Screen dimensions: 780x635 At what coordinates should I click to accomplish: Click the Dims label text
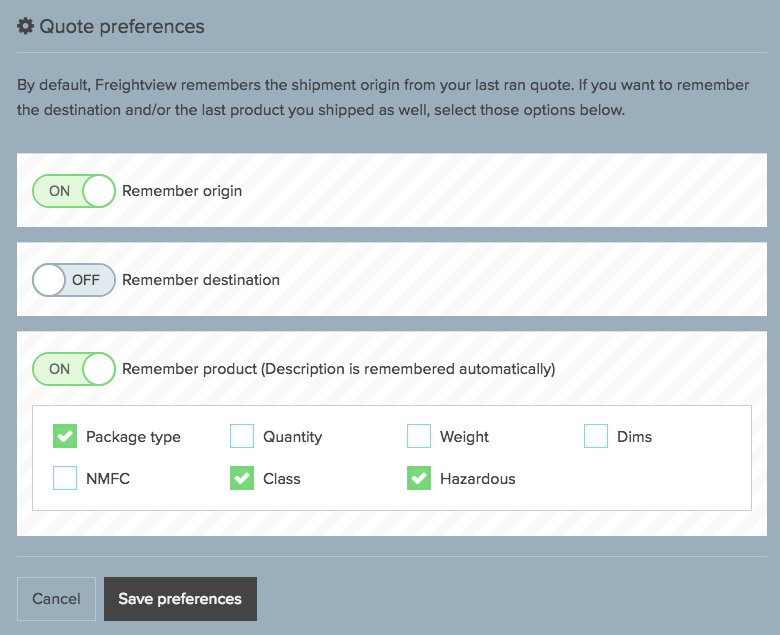click(x=634, y=437)
